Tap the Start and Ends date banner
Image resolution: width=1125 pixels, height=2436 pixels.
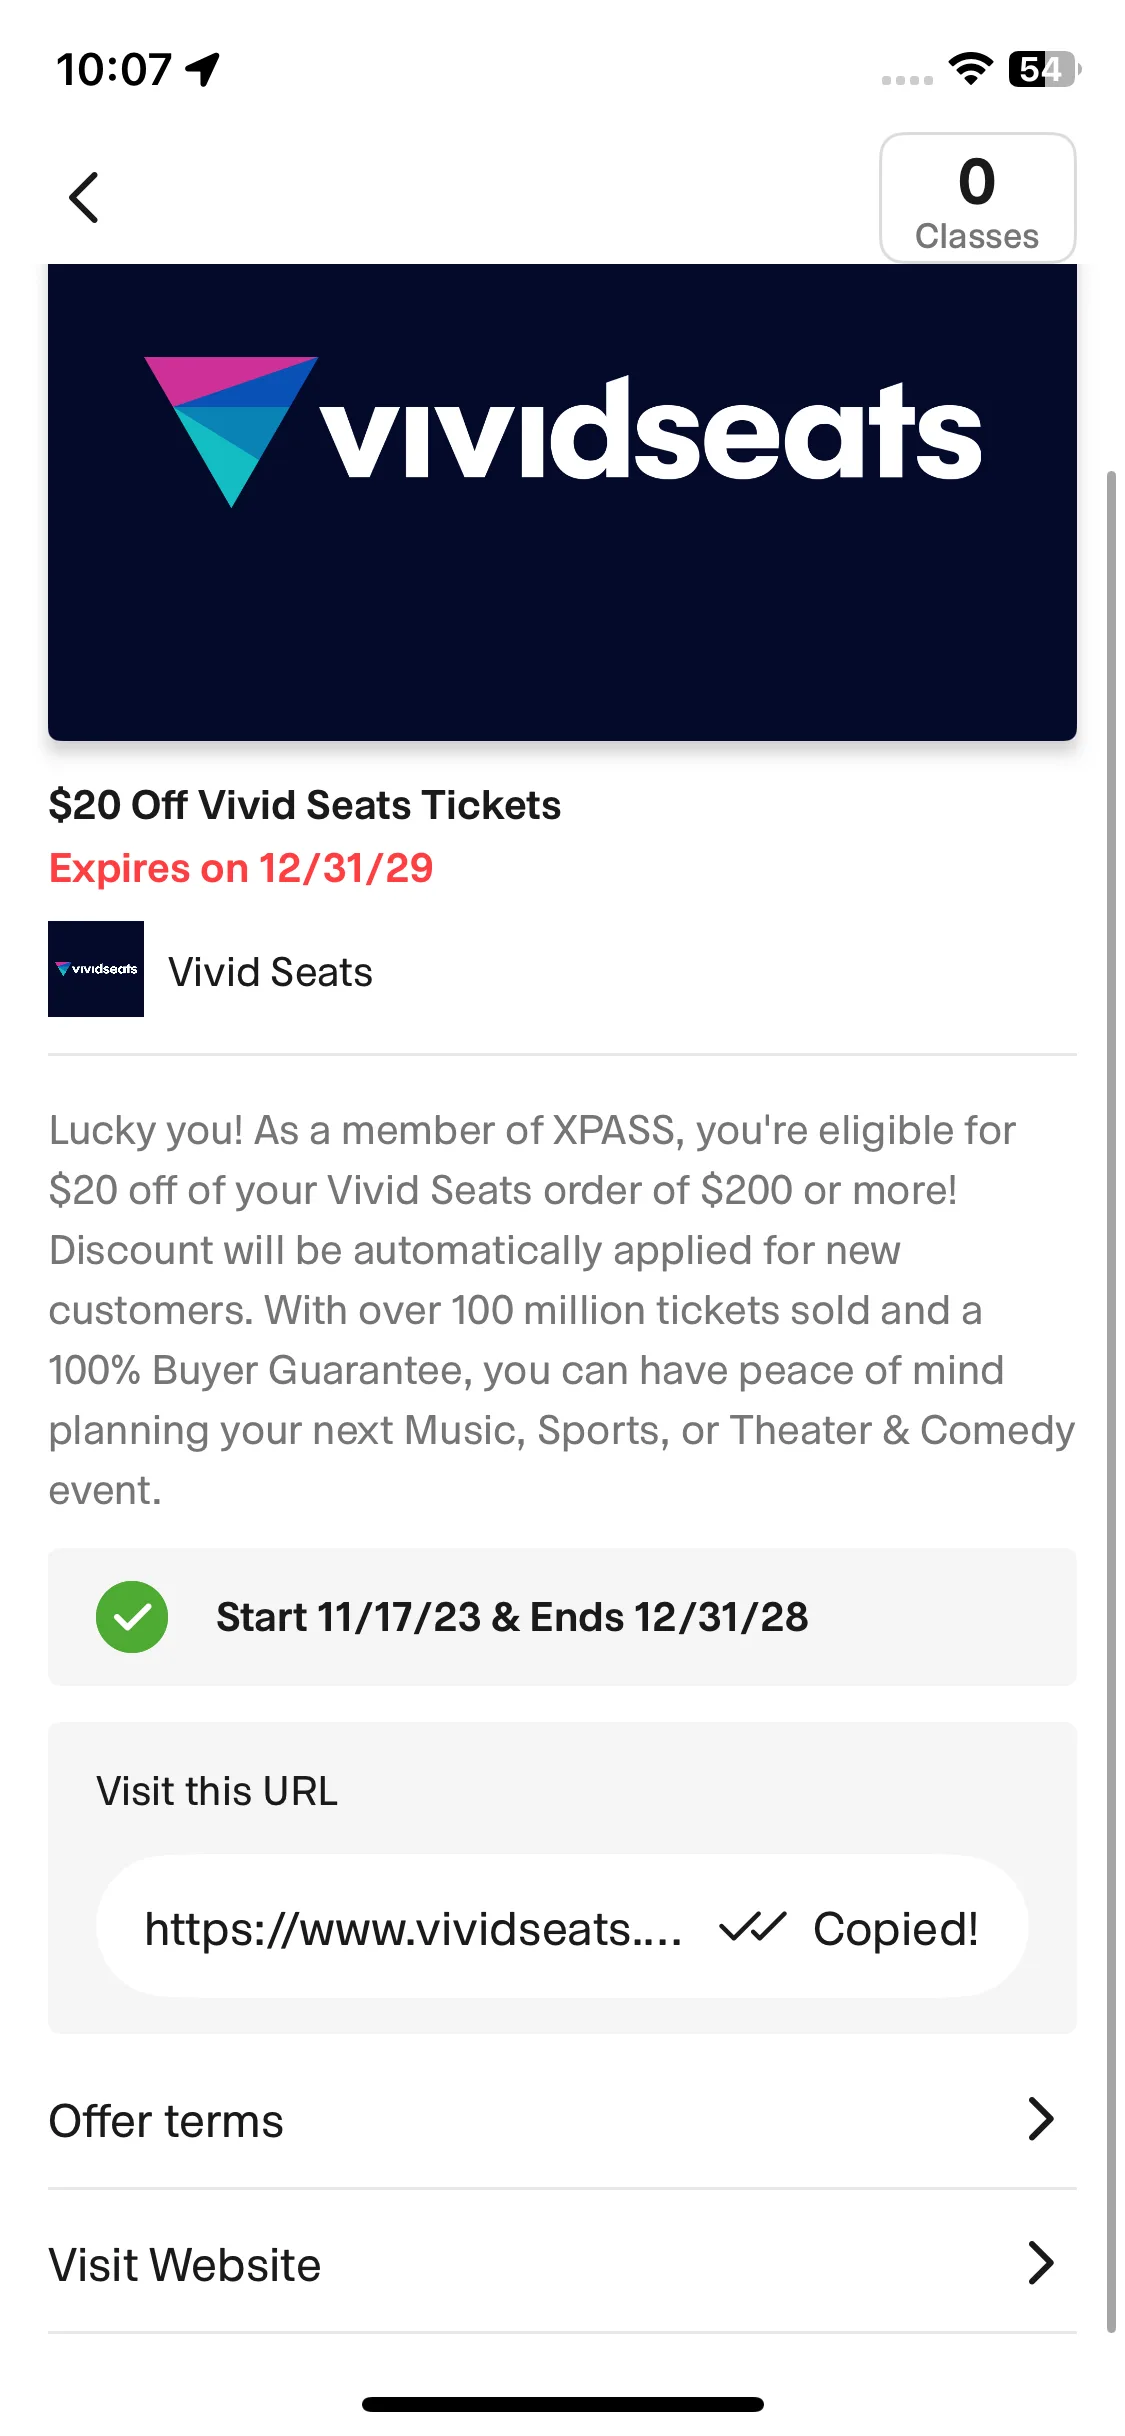[562, 1616]
